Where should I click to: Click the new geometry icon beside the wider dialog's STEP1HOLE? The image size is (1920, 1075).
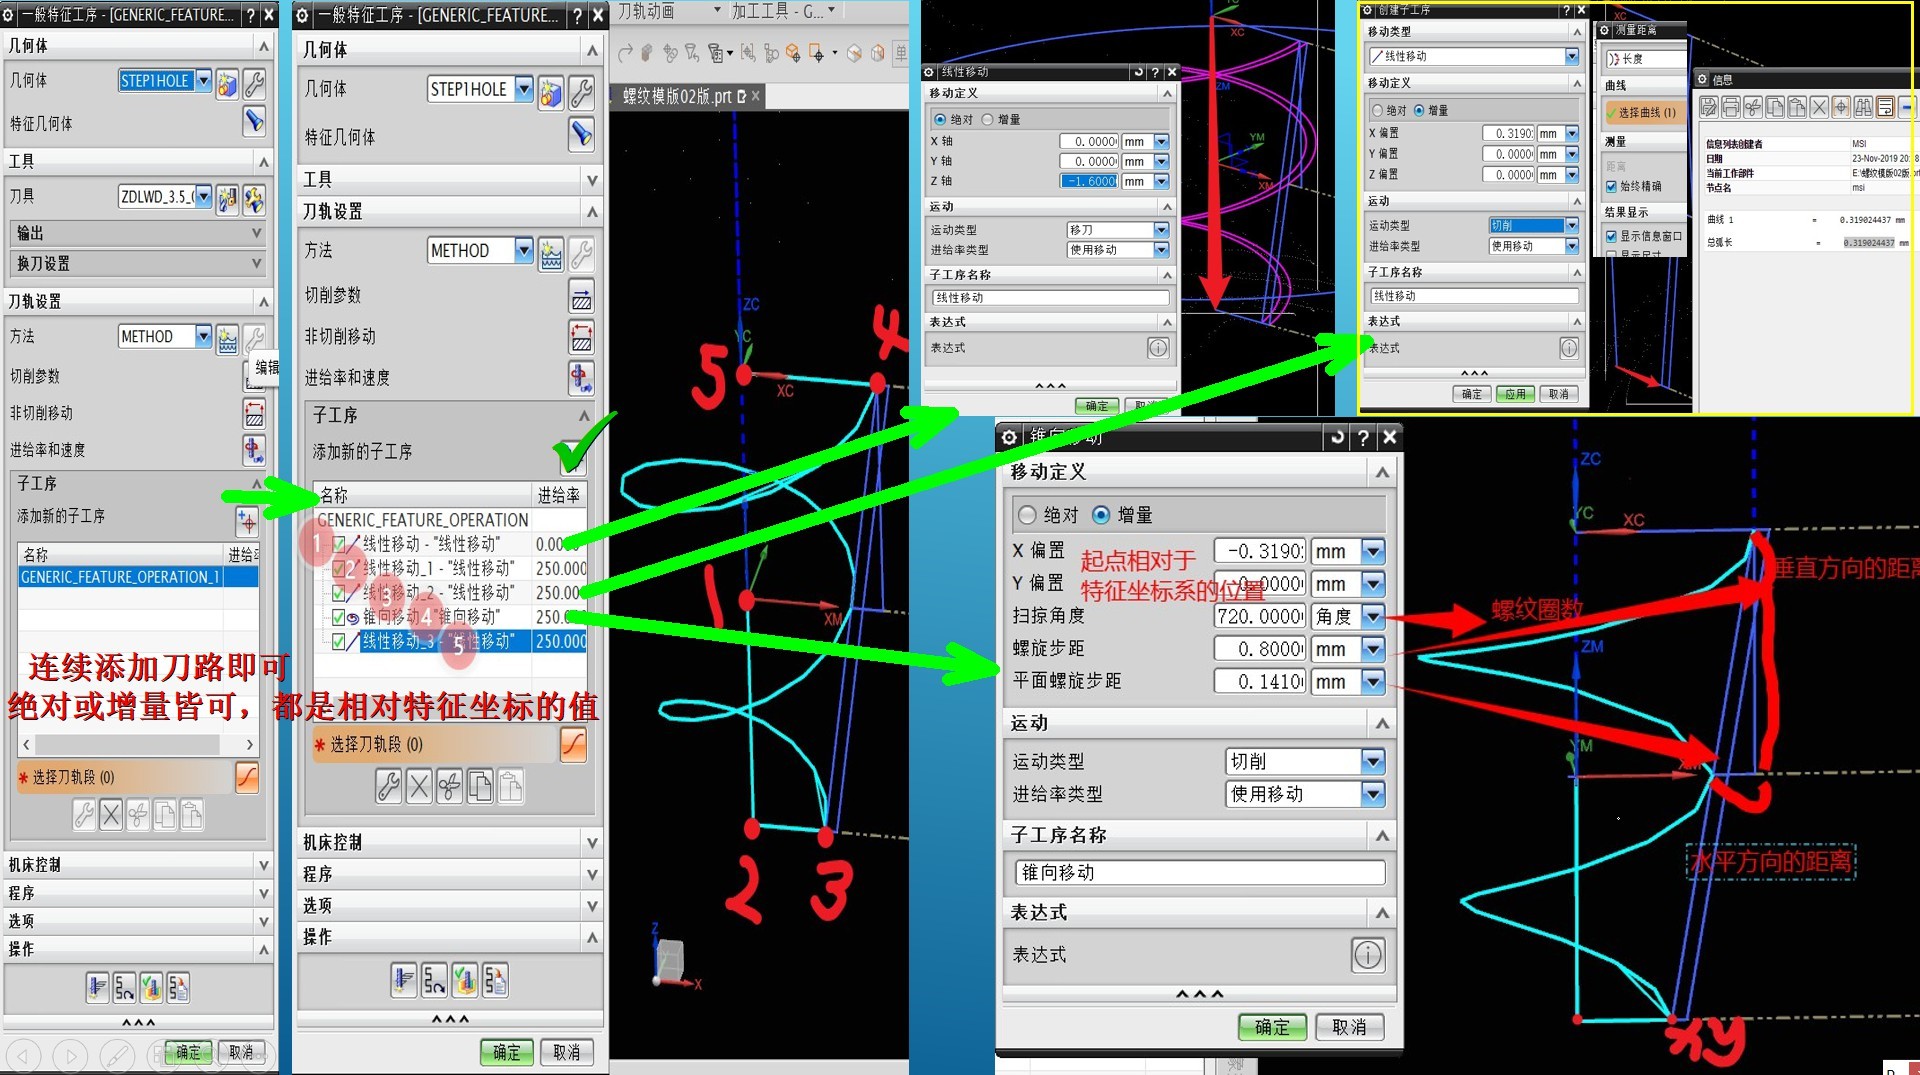[x=551, y=91]
